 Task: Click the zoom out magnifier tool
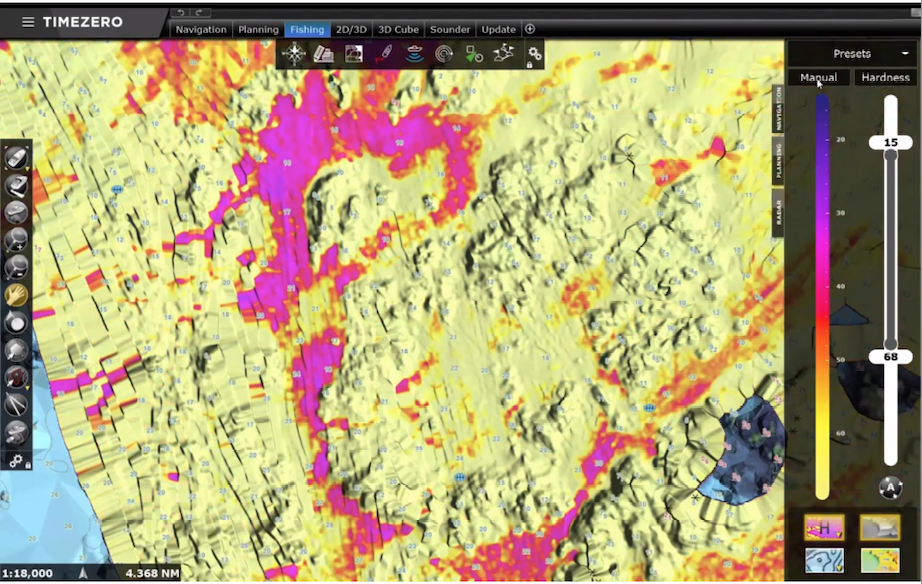tap(17, 267)
